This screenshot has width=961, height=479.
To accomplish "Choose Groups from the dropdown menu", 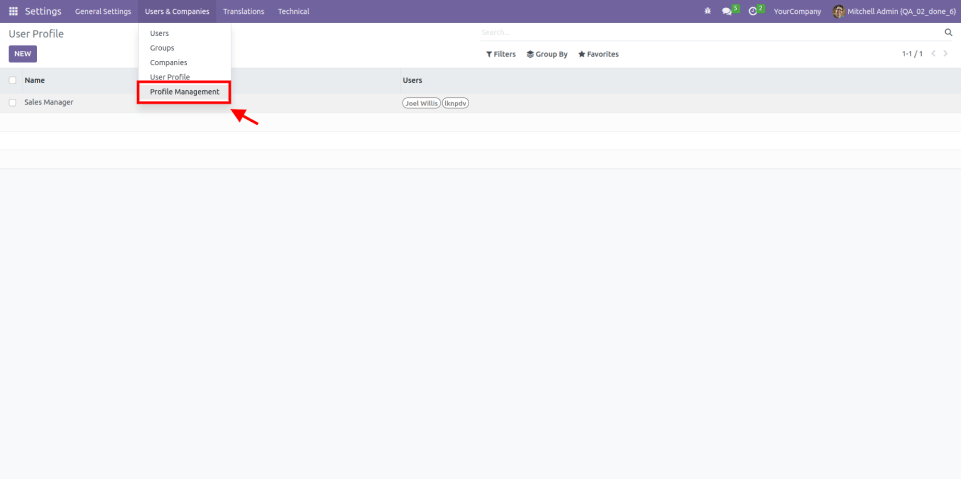I will 162,48.
